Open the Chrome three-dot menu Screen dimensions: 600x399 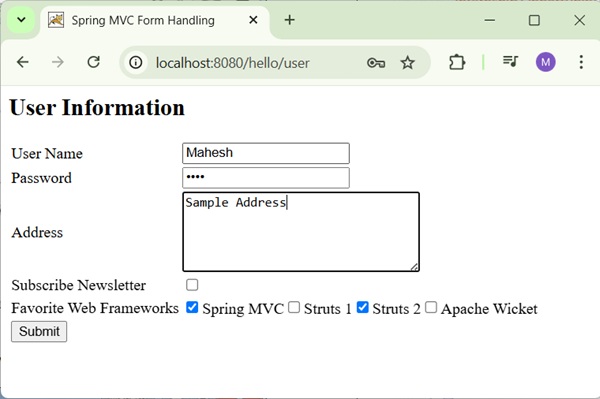coord(581,62)
